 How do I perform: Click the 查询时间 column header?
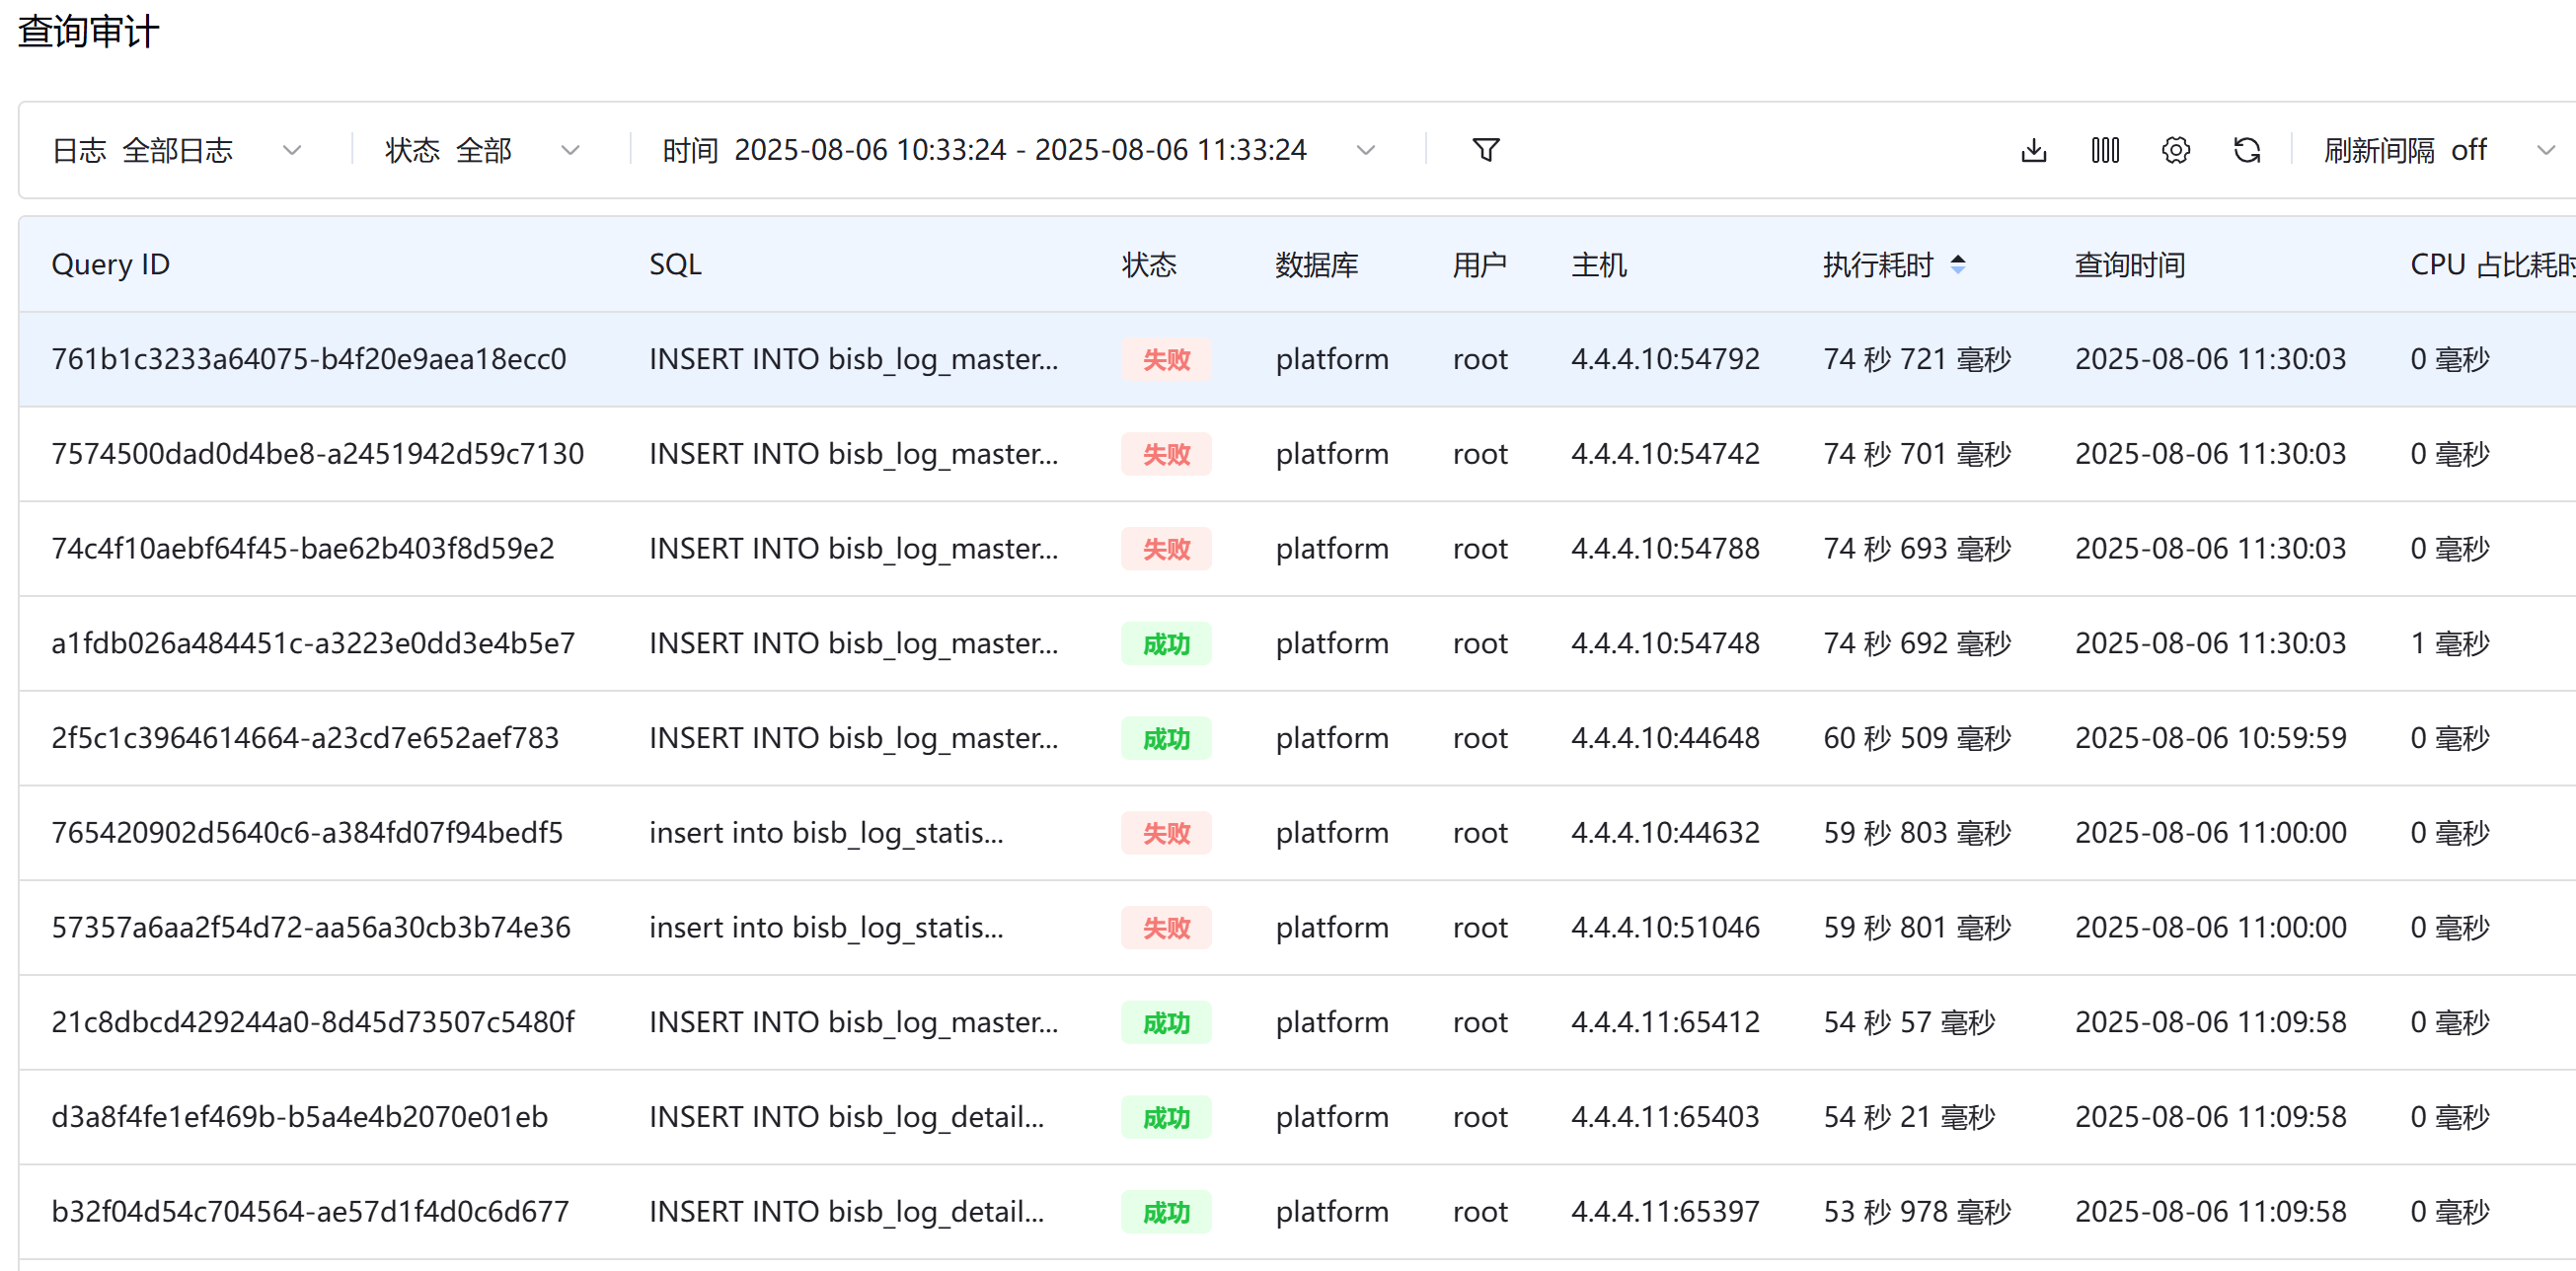tap(2129, 264)
